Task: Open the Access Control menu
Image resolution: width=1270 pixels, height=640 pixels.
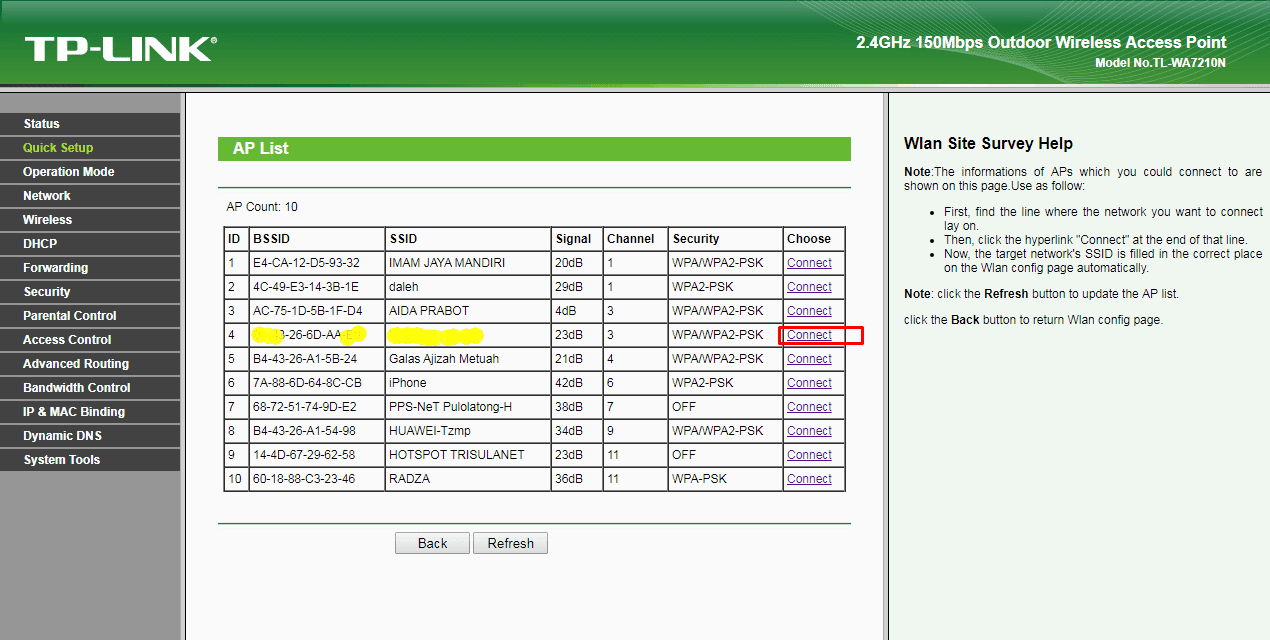Action: pos(90,340)
